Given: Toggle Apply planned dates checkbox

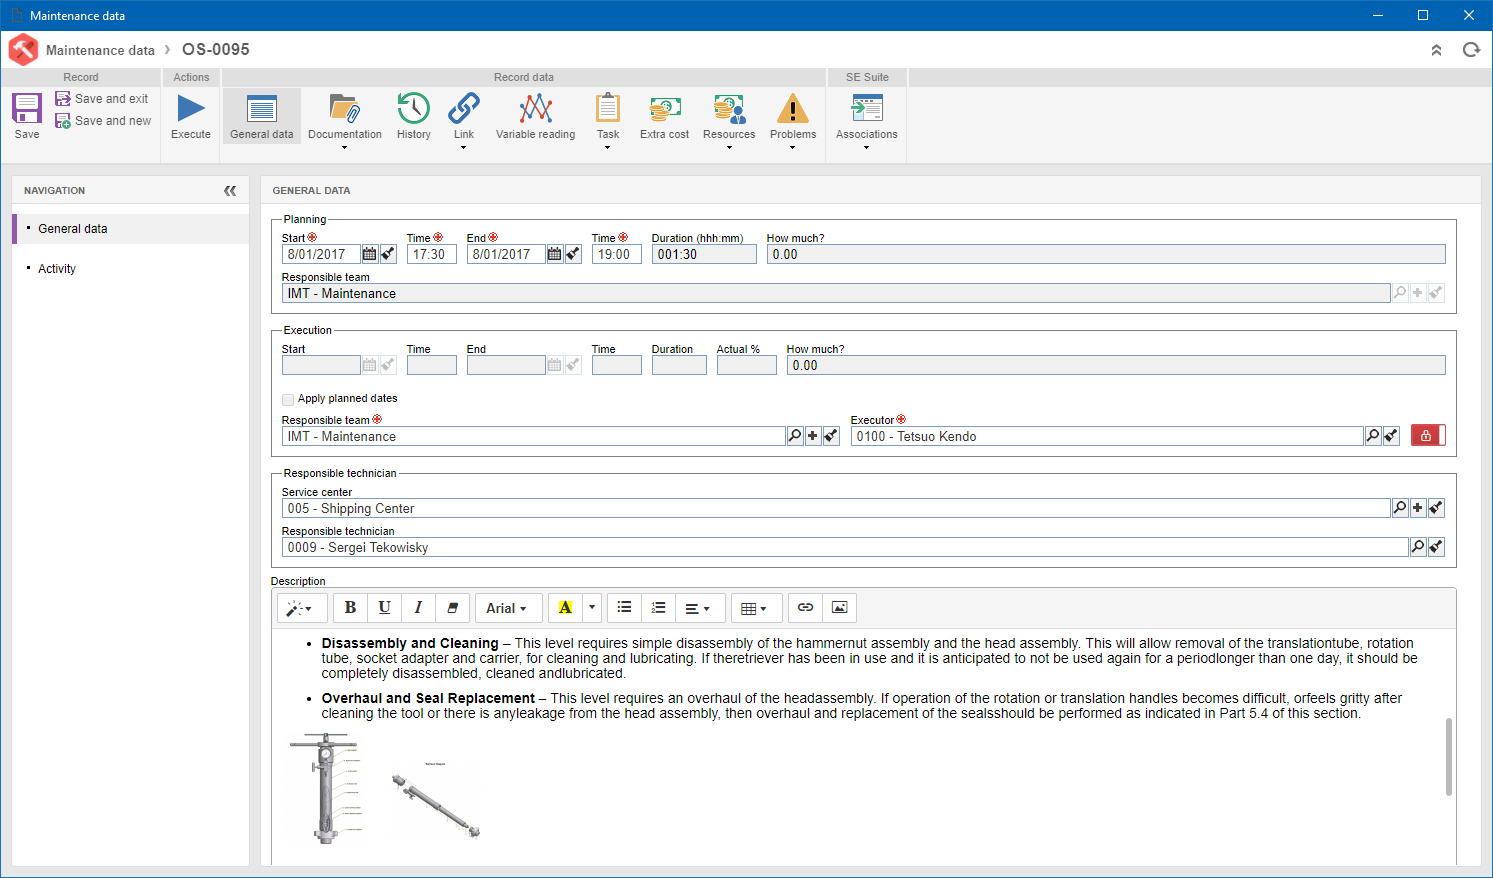Looking at the screenshot, I should tap(288, 399).
